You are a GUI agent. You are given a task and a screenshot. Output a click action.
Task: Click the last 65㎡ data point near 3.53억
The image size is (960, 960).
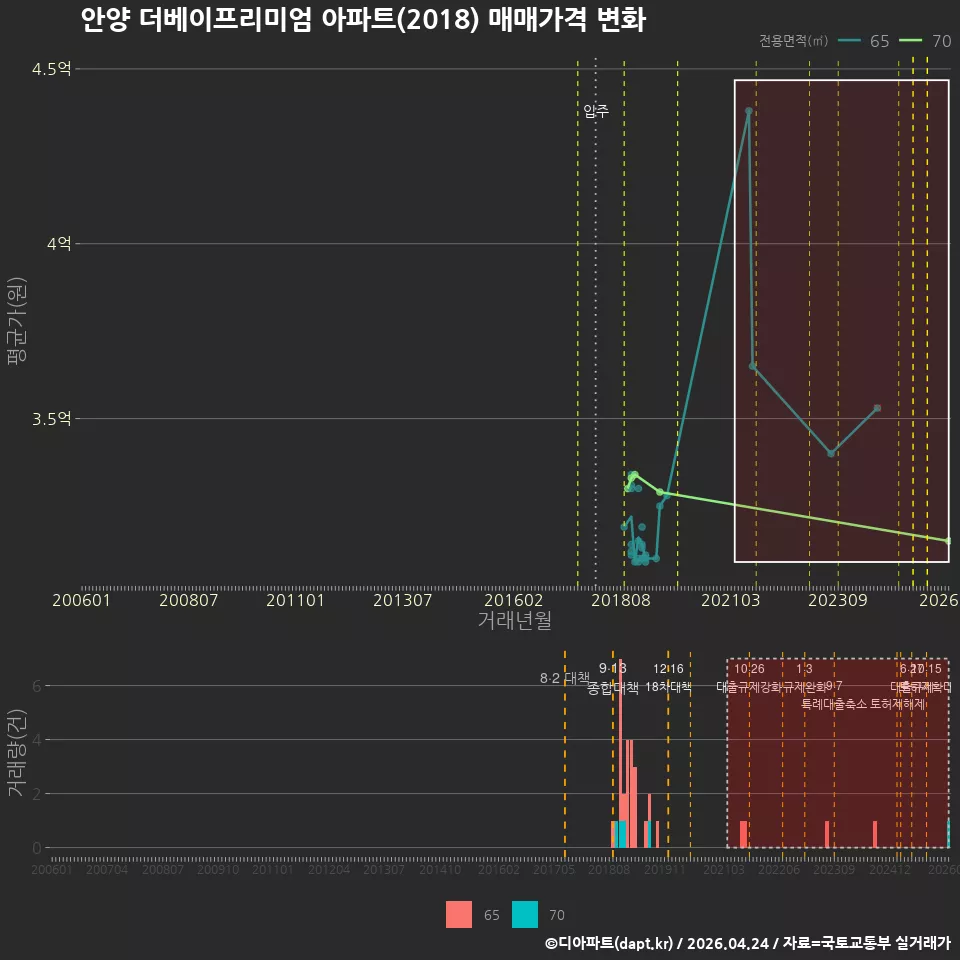pyautogui.click(x=877, y=408)
